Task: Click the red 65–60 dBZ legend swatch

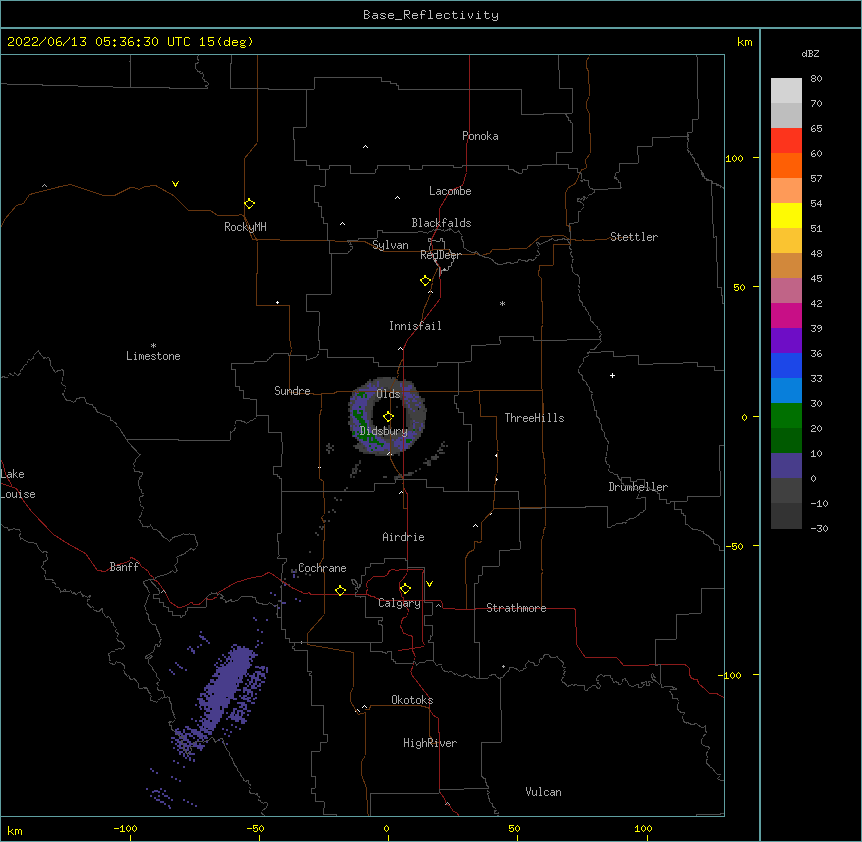Action: [786, 140]
